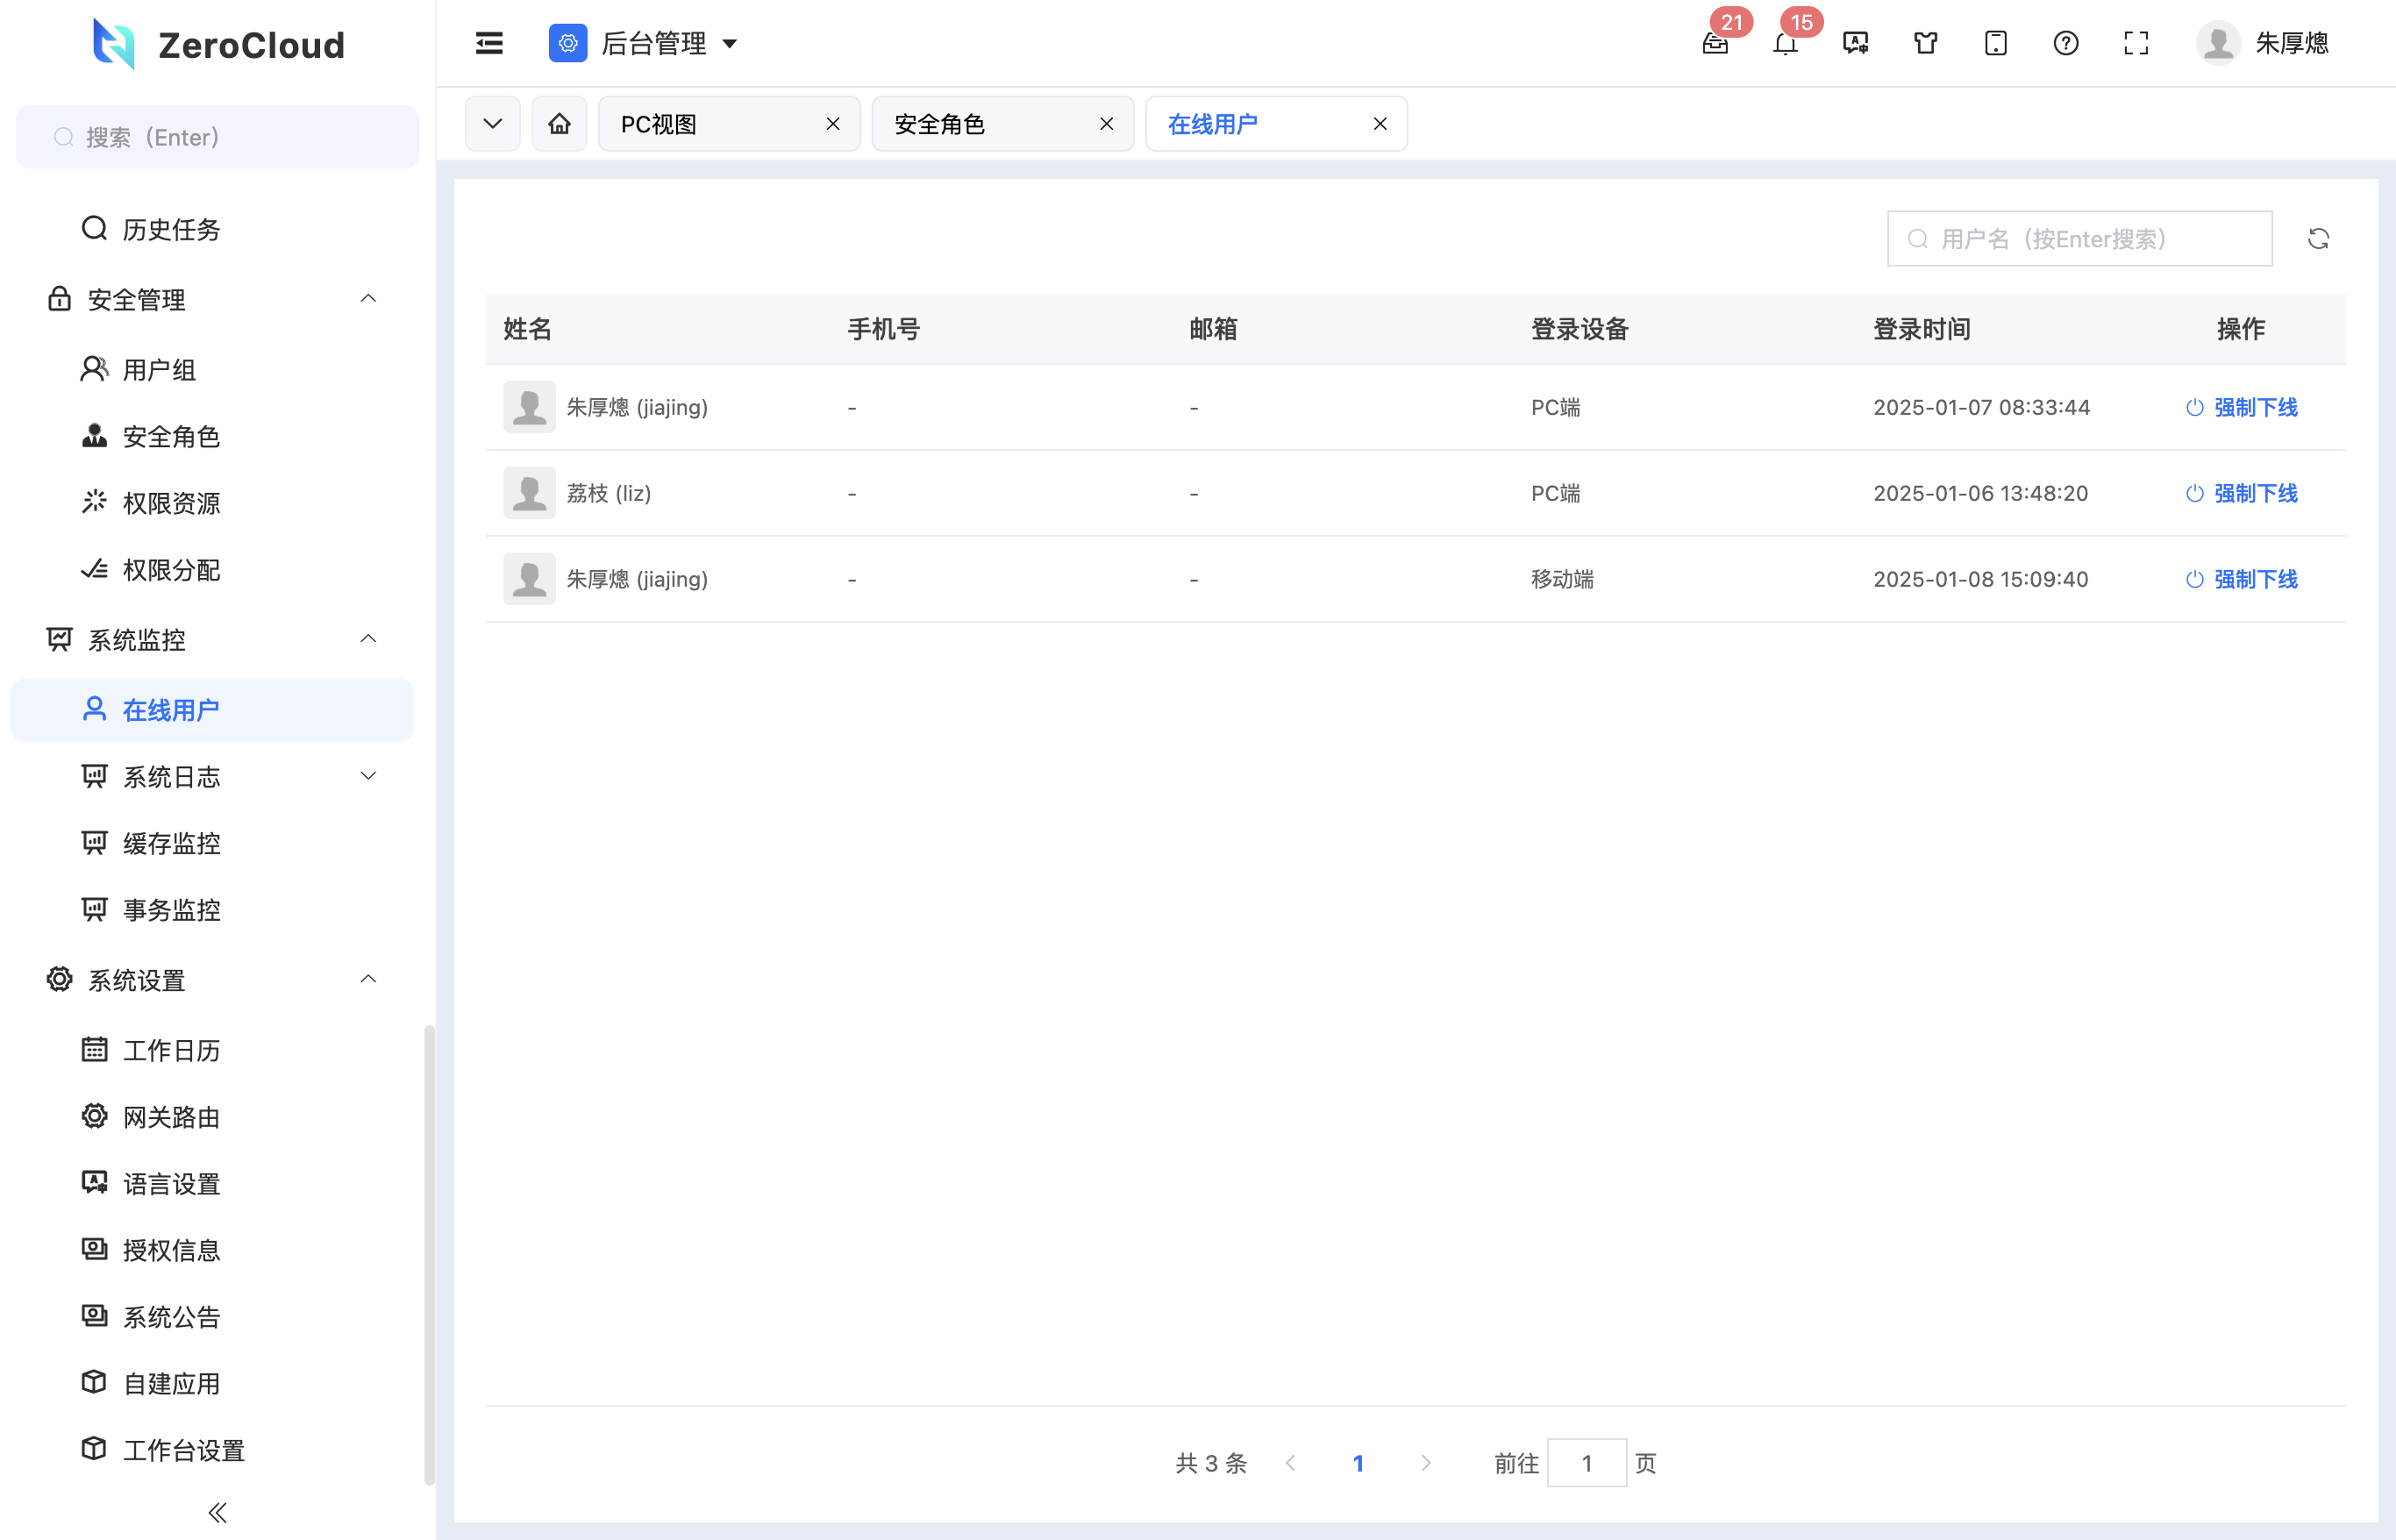Screen dimensions: 2396x1540
Task: Open 工作台设置 in sidebar
Action: pos(212,1450)
